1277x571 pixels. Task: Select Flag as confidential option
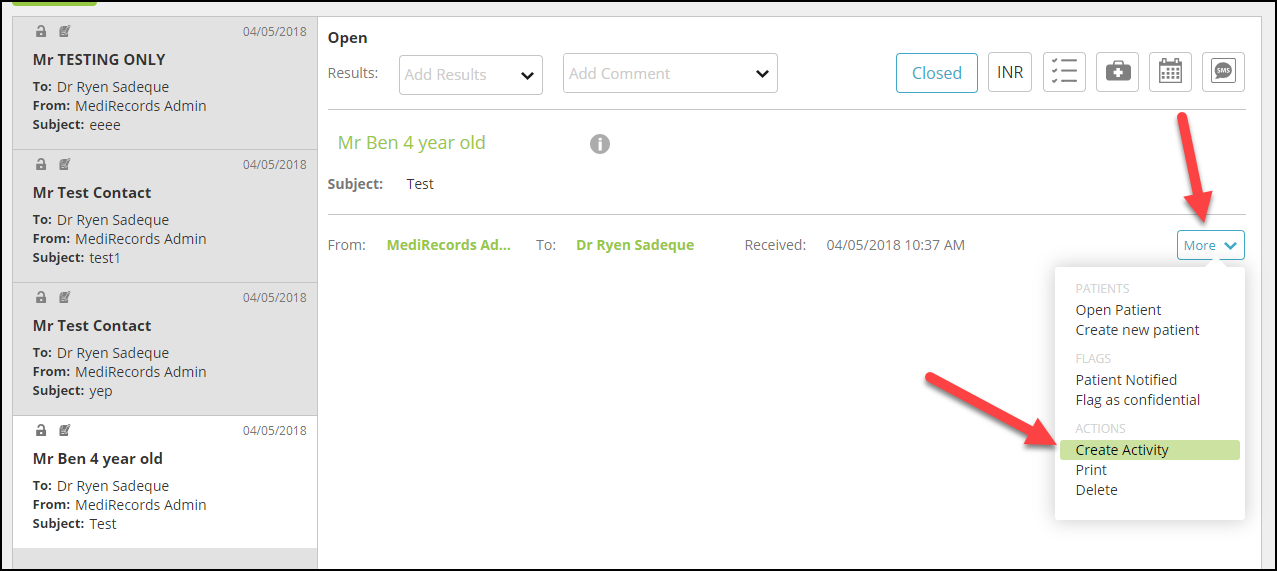click(x=1138, y=400)
